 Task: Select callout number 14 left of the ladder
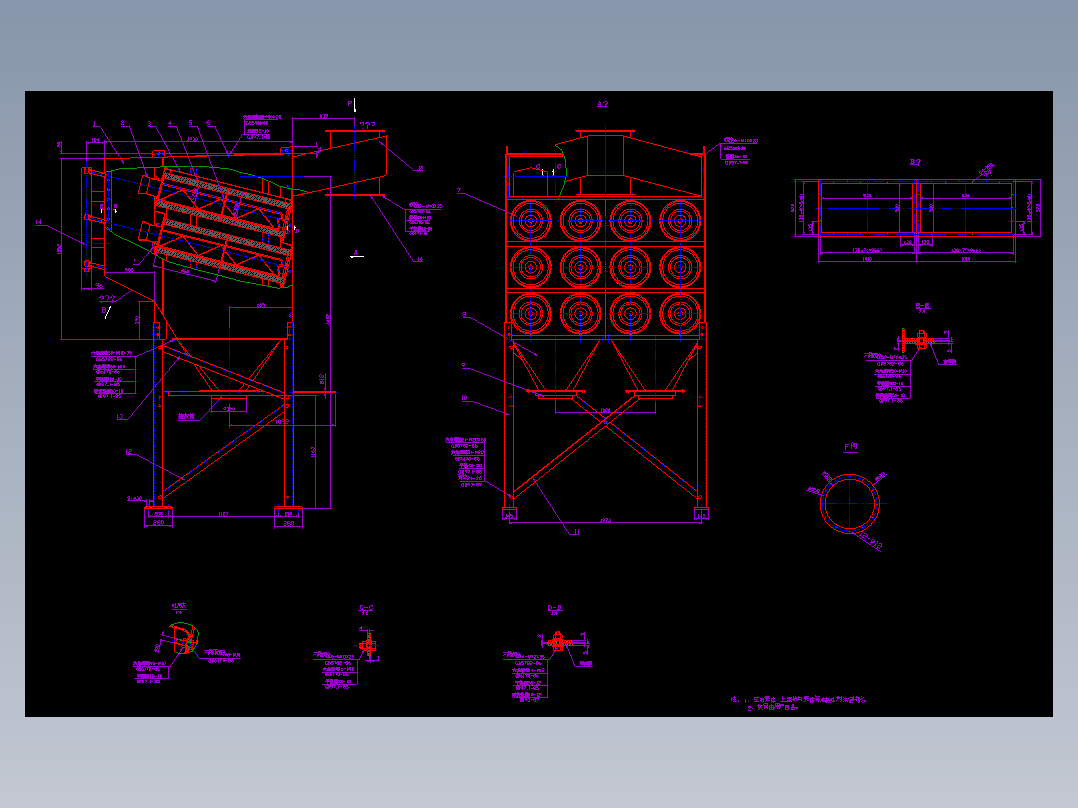[x=38, y=222]
